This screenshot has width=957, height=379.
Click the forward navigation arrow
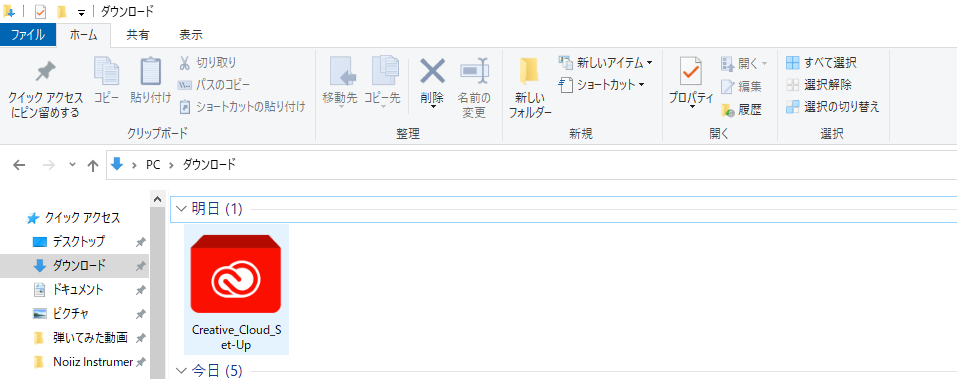coord(50,165)
